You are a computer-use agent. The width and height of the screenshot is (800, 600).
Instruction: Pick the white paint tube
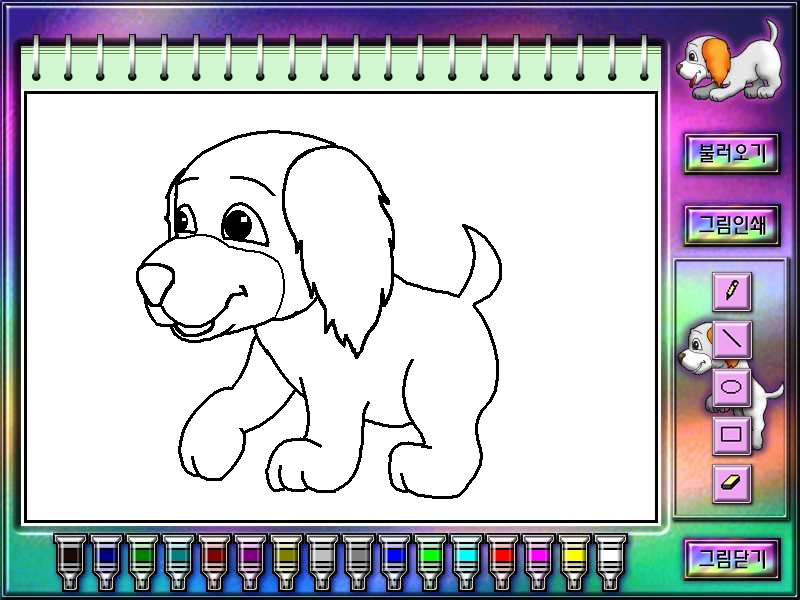[610, 562]
